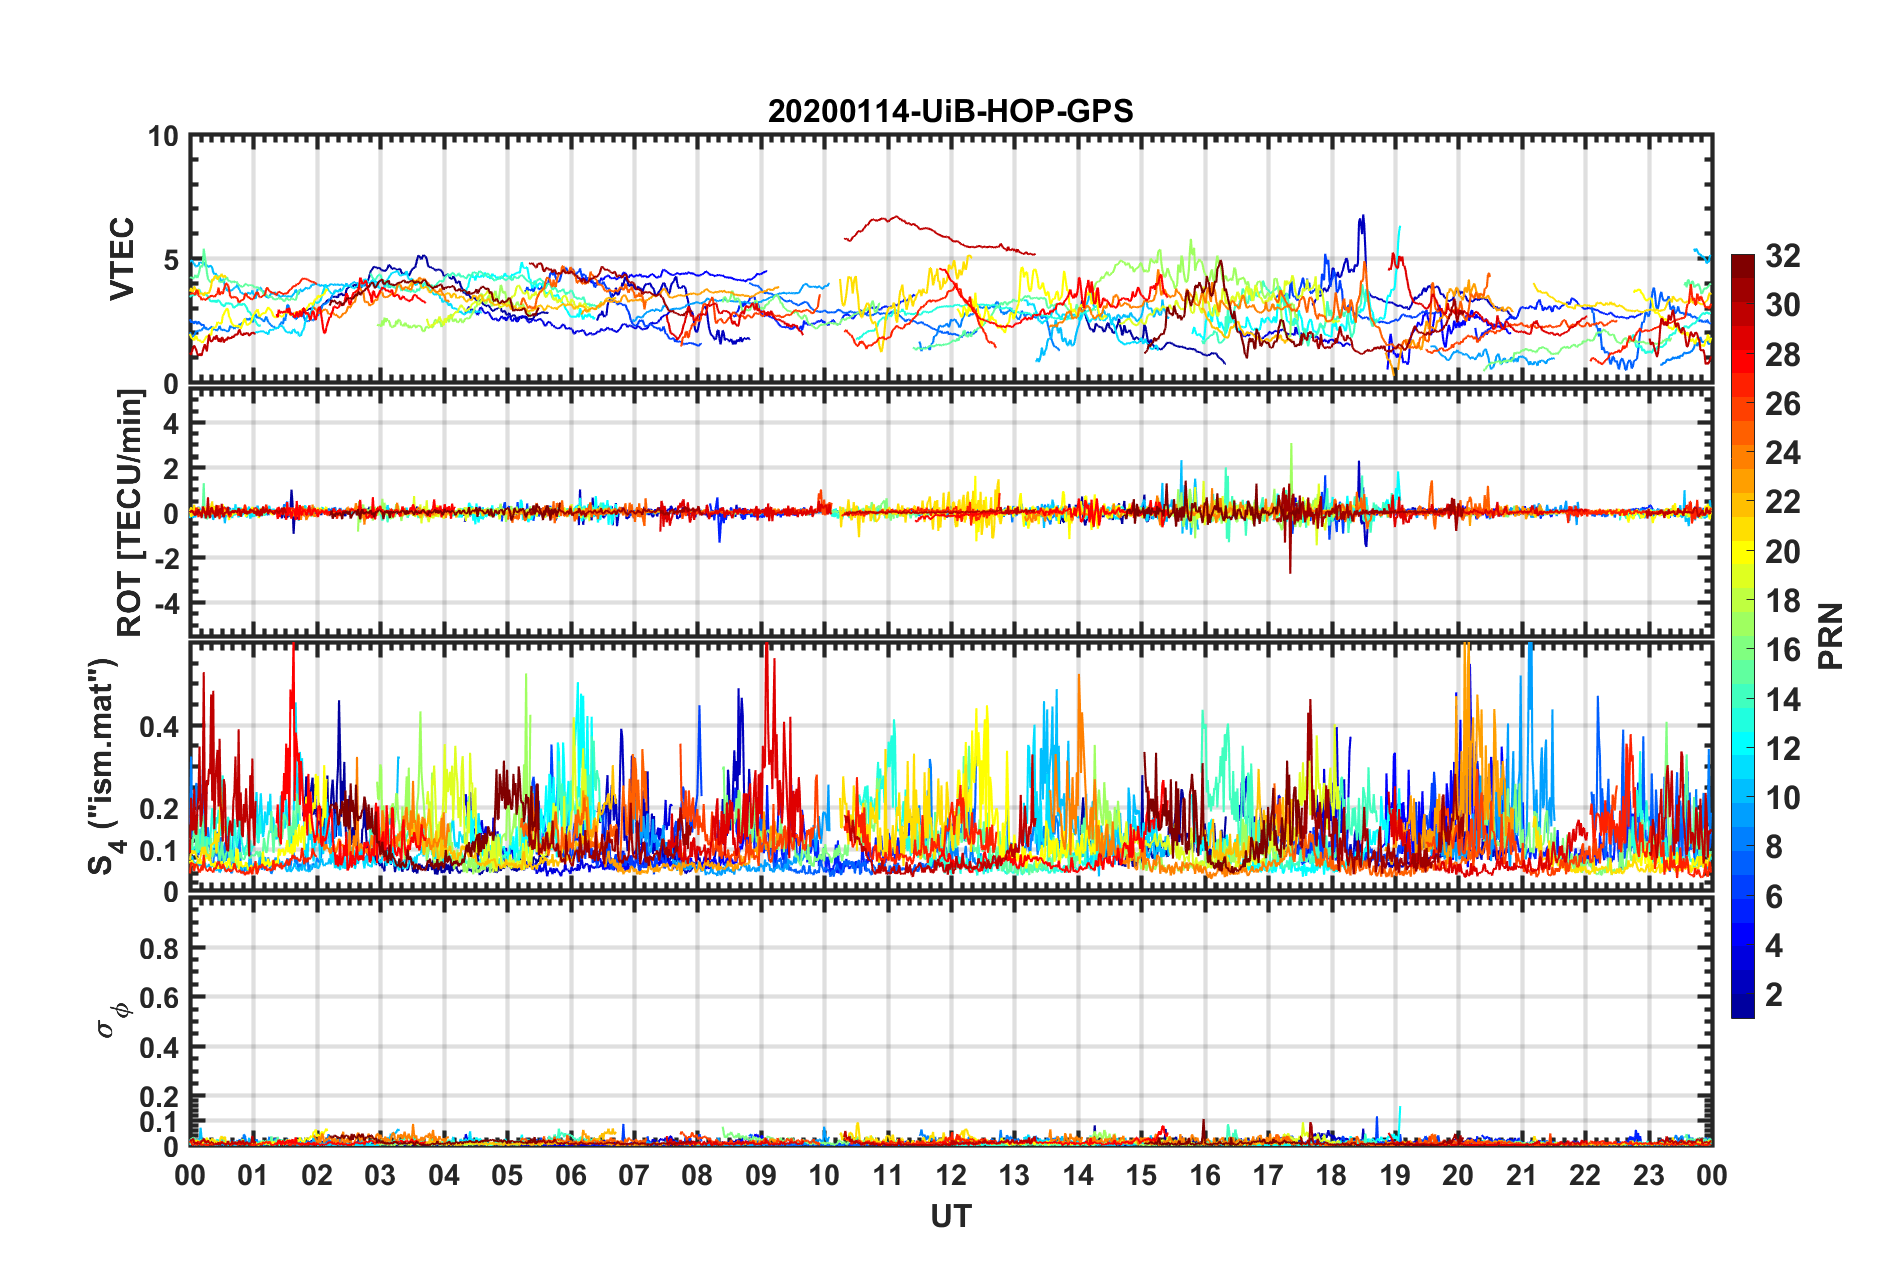Click the PRN colorbar label
Screen dimensions: 1902x1272
pos(1830,636)
